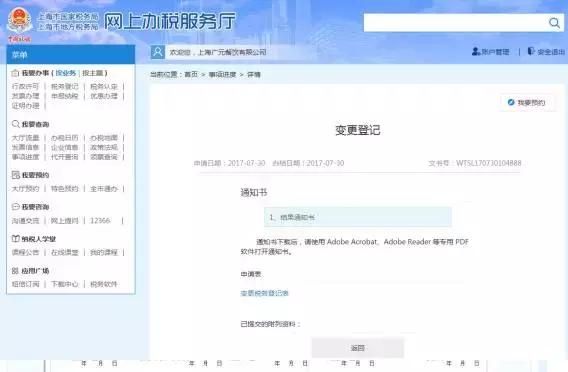Switch to the 按业务 view
Image resolution: width=568 pixels, height=372 pixels.
pos(66,73)
